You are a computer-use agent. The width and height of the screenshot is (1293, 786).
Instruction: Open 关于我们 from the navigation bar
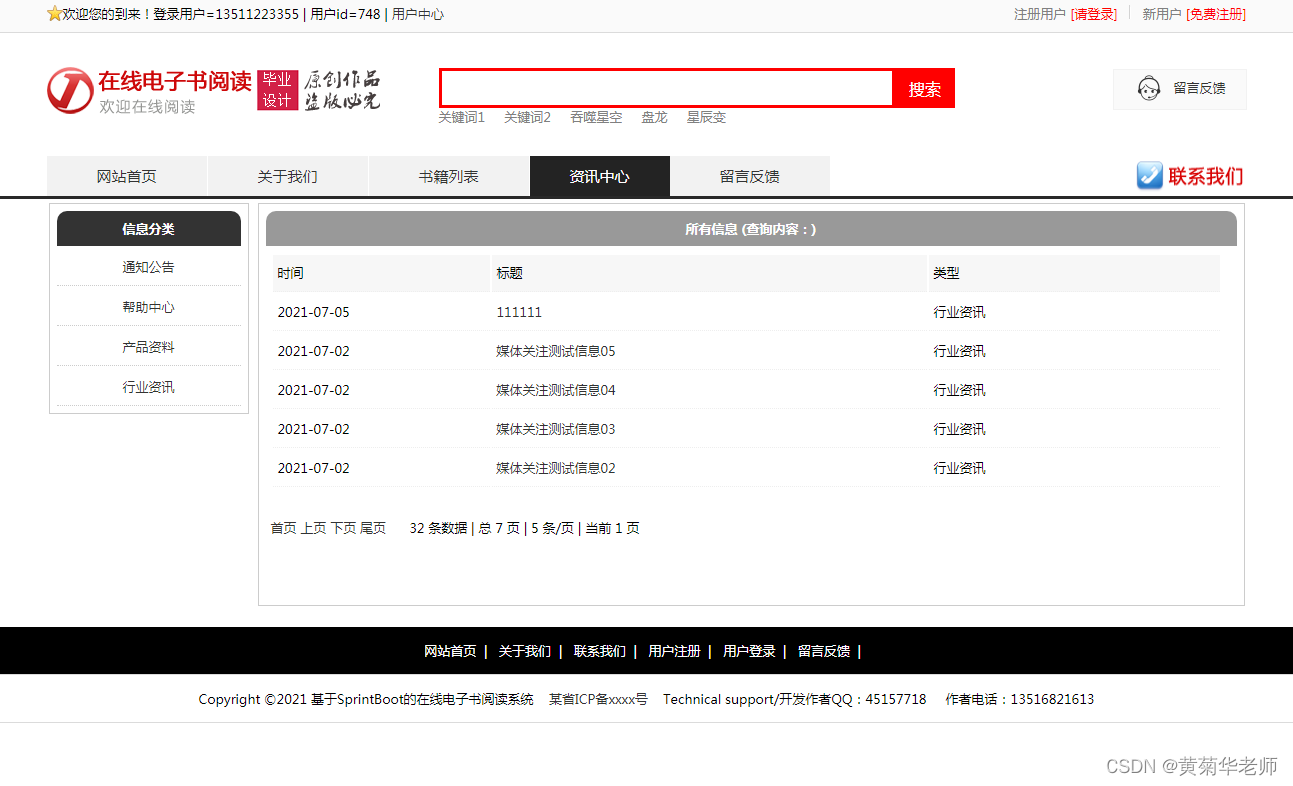(287, 175)
